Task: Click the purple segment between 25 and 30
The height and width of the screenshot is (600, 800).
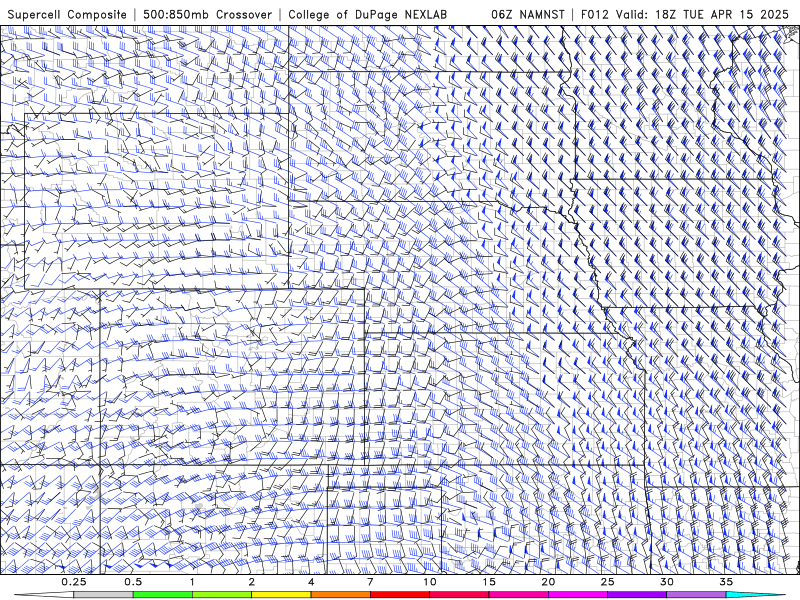Action: click(637, 595)
